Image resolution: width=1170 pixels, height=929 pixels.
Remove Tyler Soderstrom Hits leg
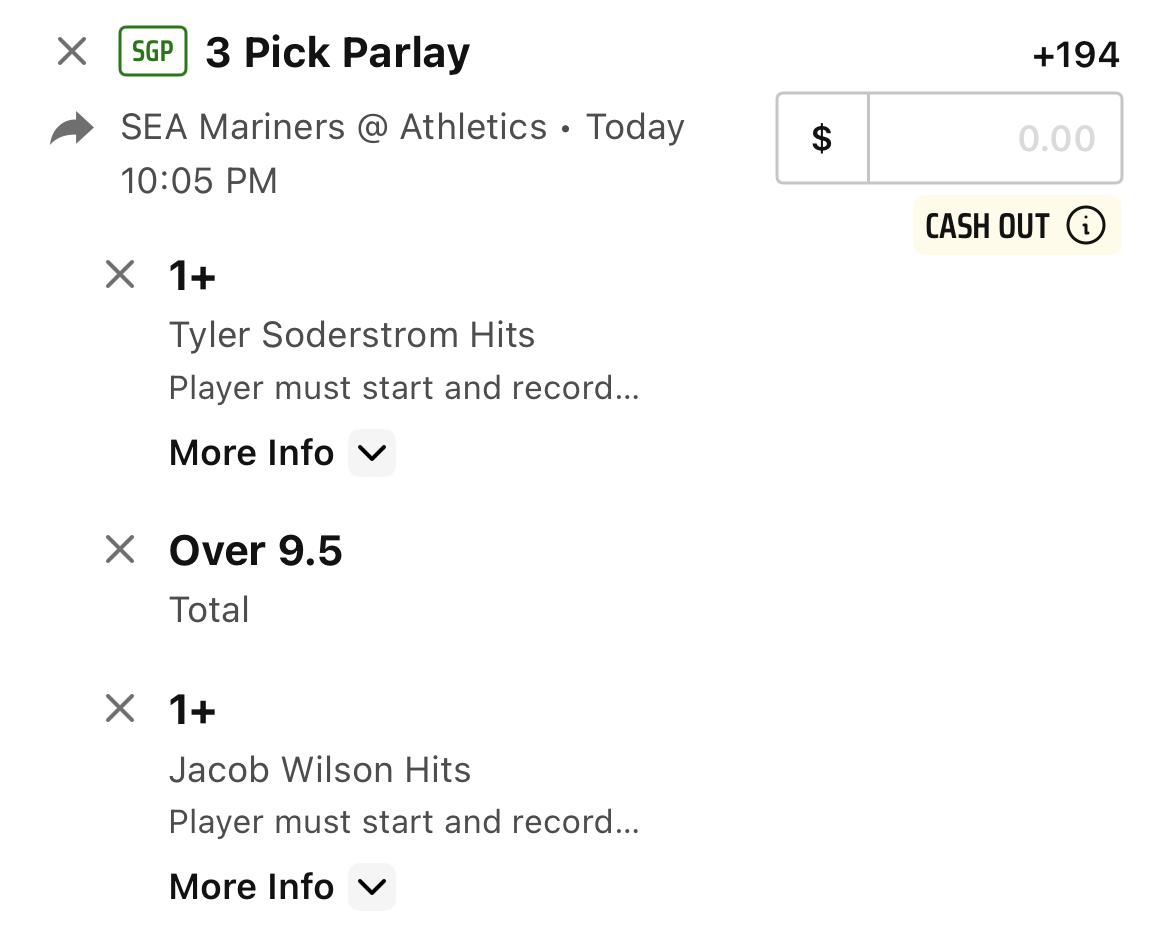tap(120, 275)
